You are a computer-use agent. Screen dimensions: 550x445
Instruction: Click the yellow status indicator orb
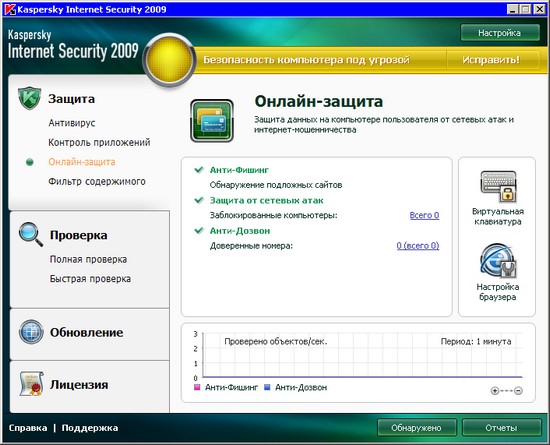click(169, 60)
